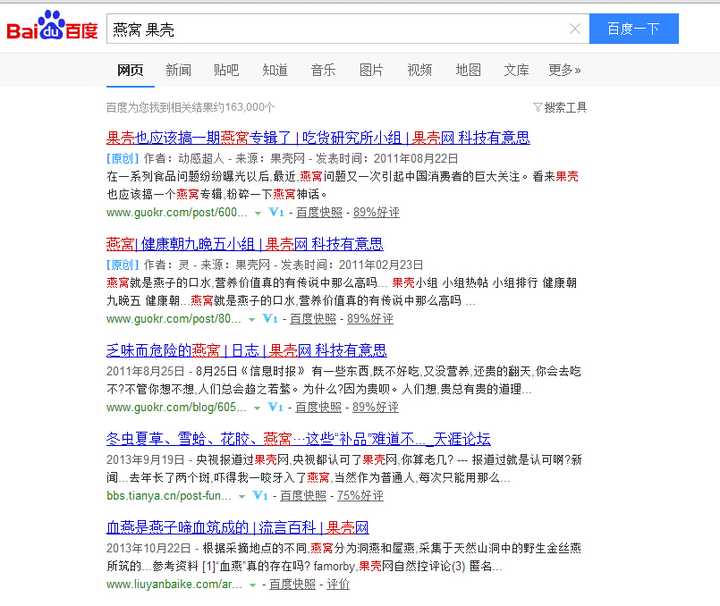Open 搜索工具 filter options
The height and width of the screenshot is (606, 720).
coord(565,107)
